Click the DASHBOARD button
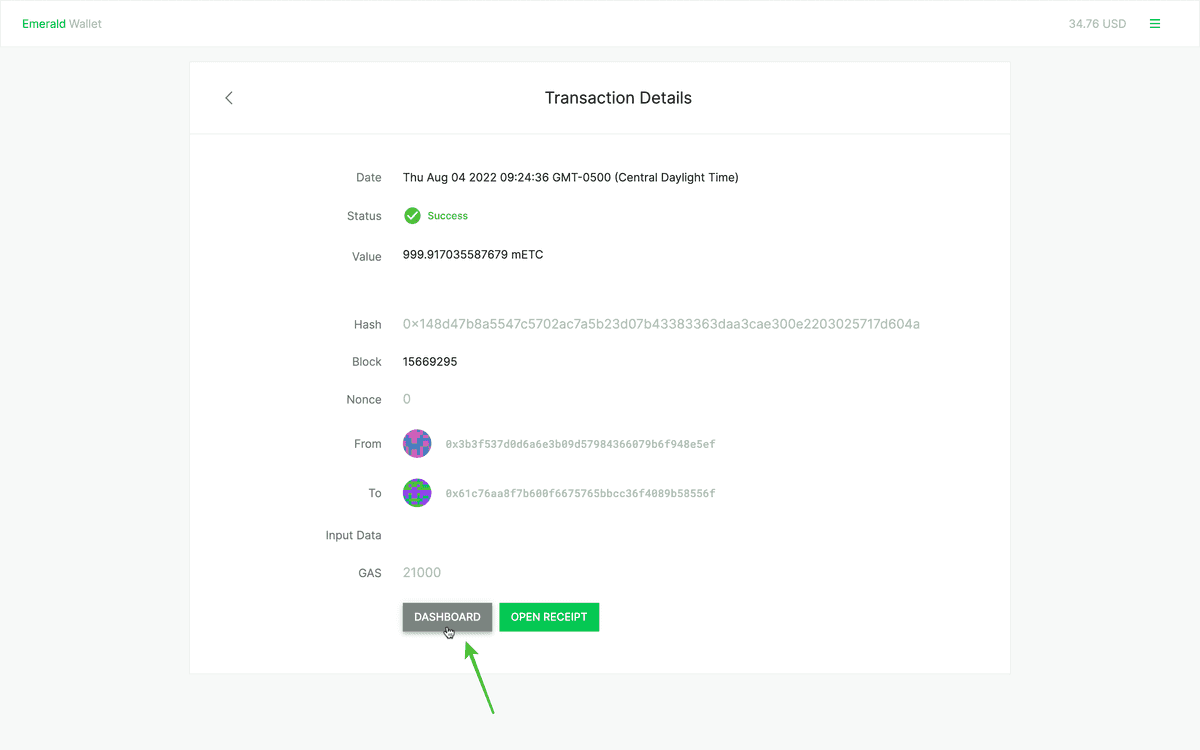The width and height of the screenshot is (1200, 750). coord(447,617)
